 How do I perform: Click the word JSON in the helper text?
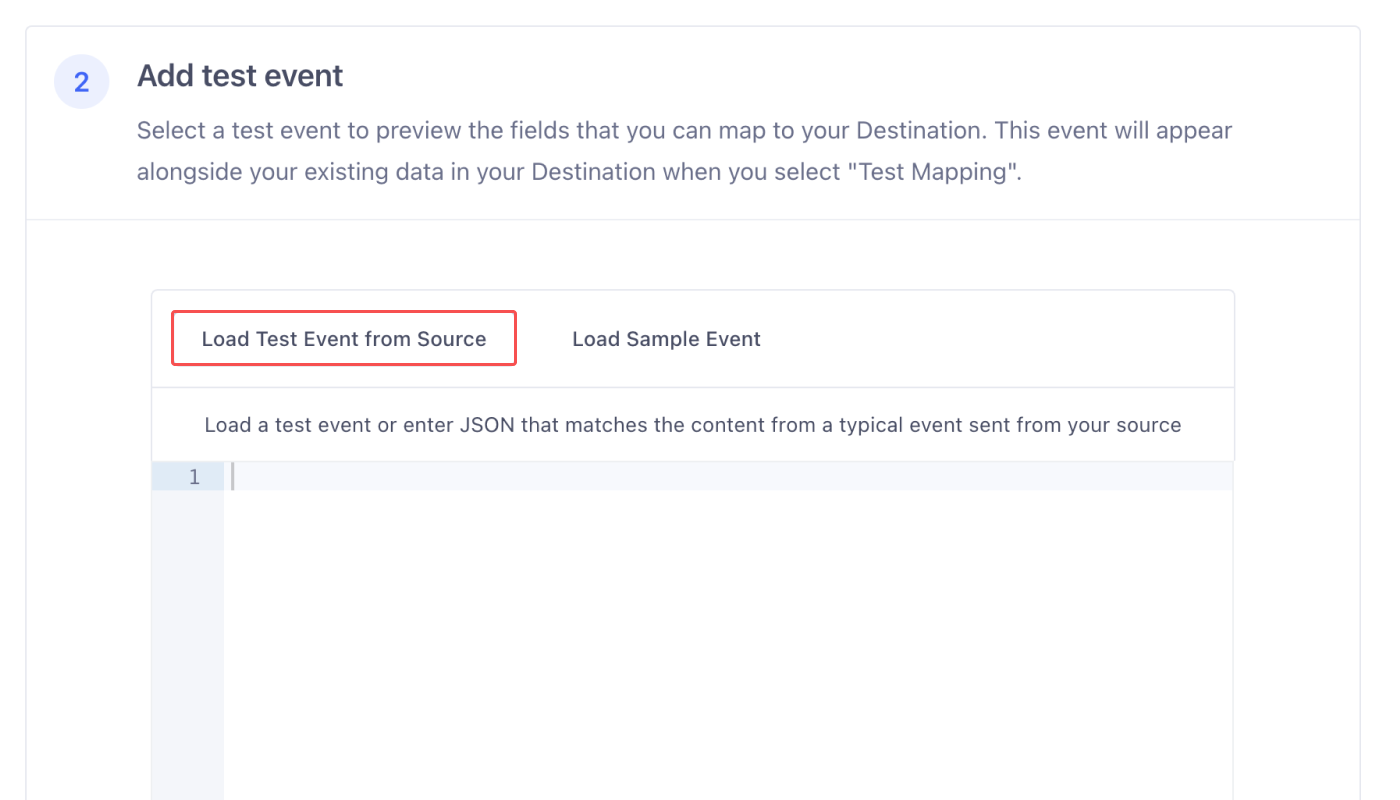(487, 425)
